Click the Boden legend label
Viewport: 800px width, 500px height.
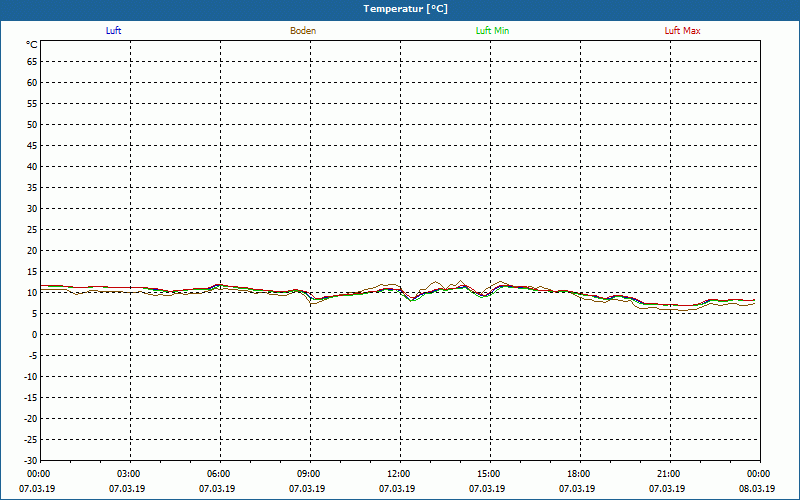tap(303, 31)
